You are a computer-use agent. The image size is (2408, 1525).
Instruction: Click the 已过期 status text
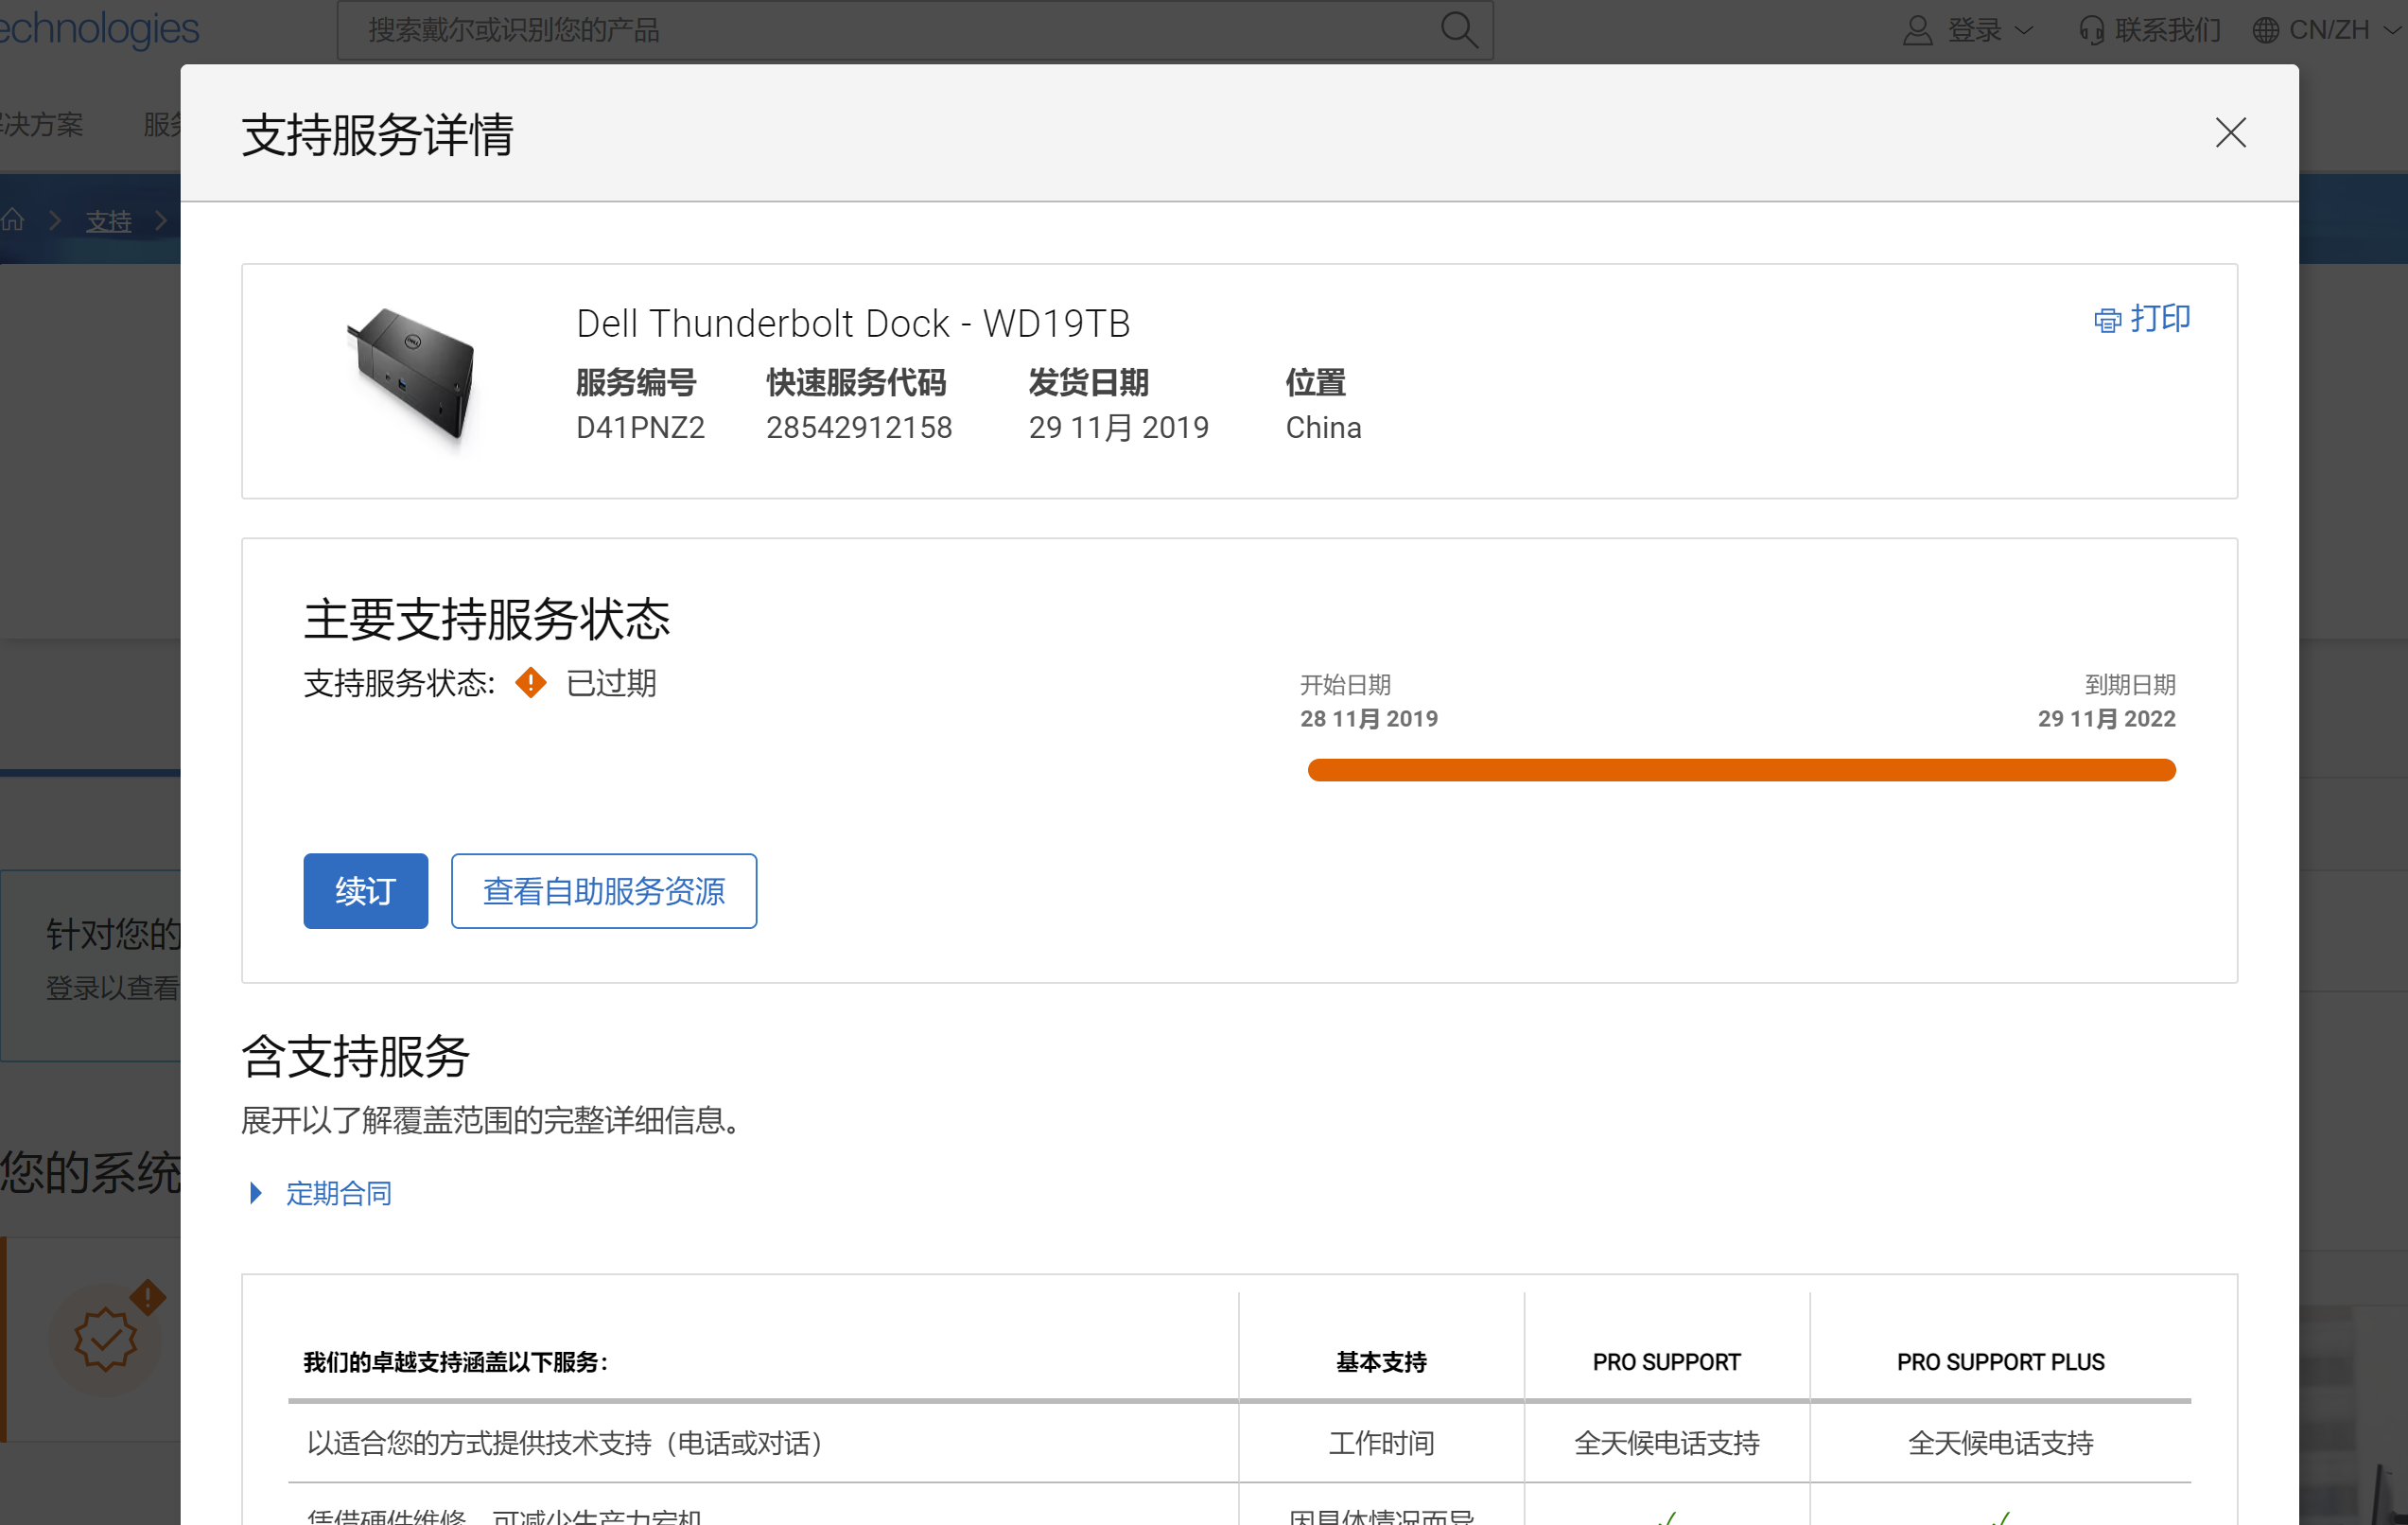point(611,683)
